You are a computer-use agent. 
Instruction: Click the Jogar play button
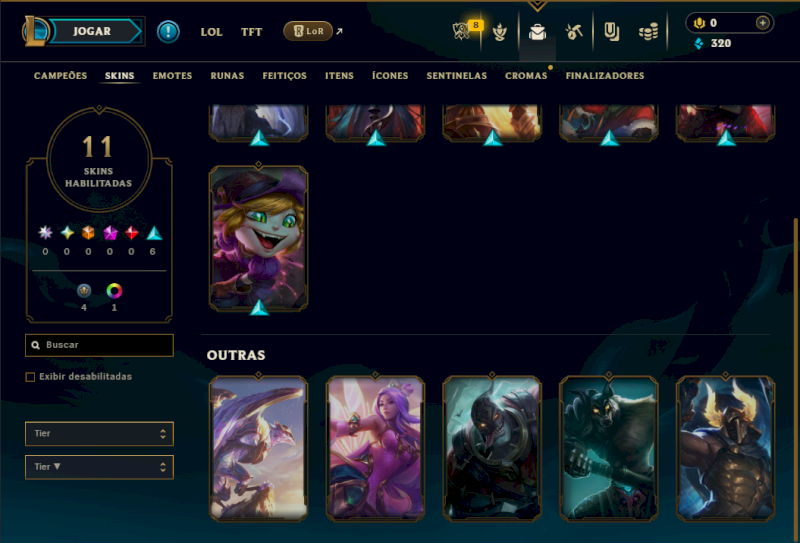[92, 31]
